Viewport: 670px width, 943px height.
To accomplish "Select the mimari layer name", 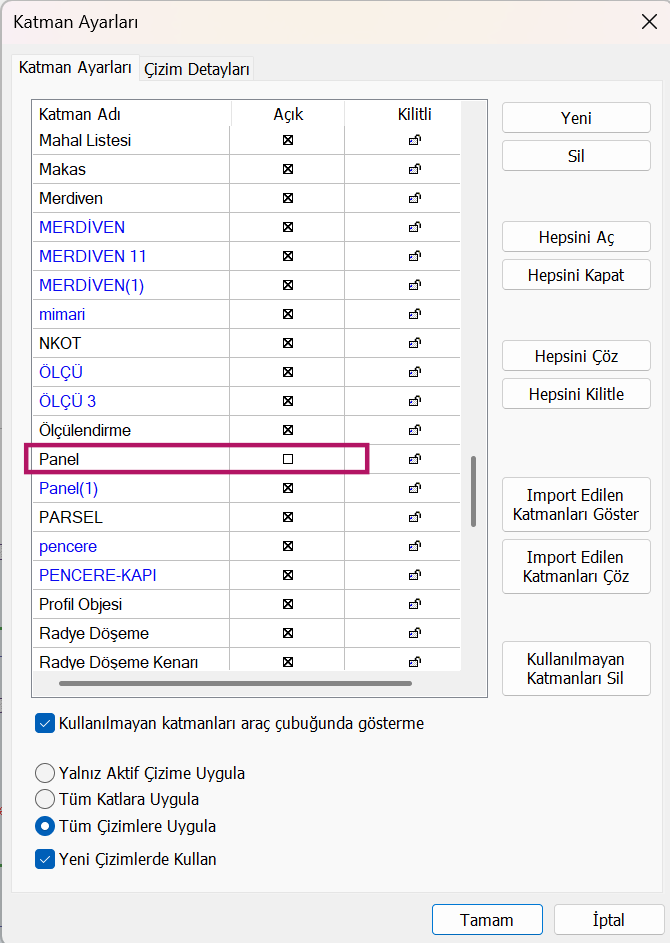I will point(62,314).
